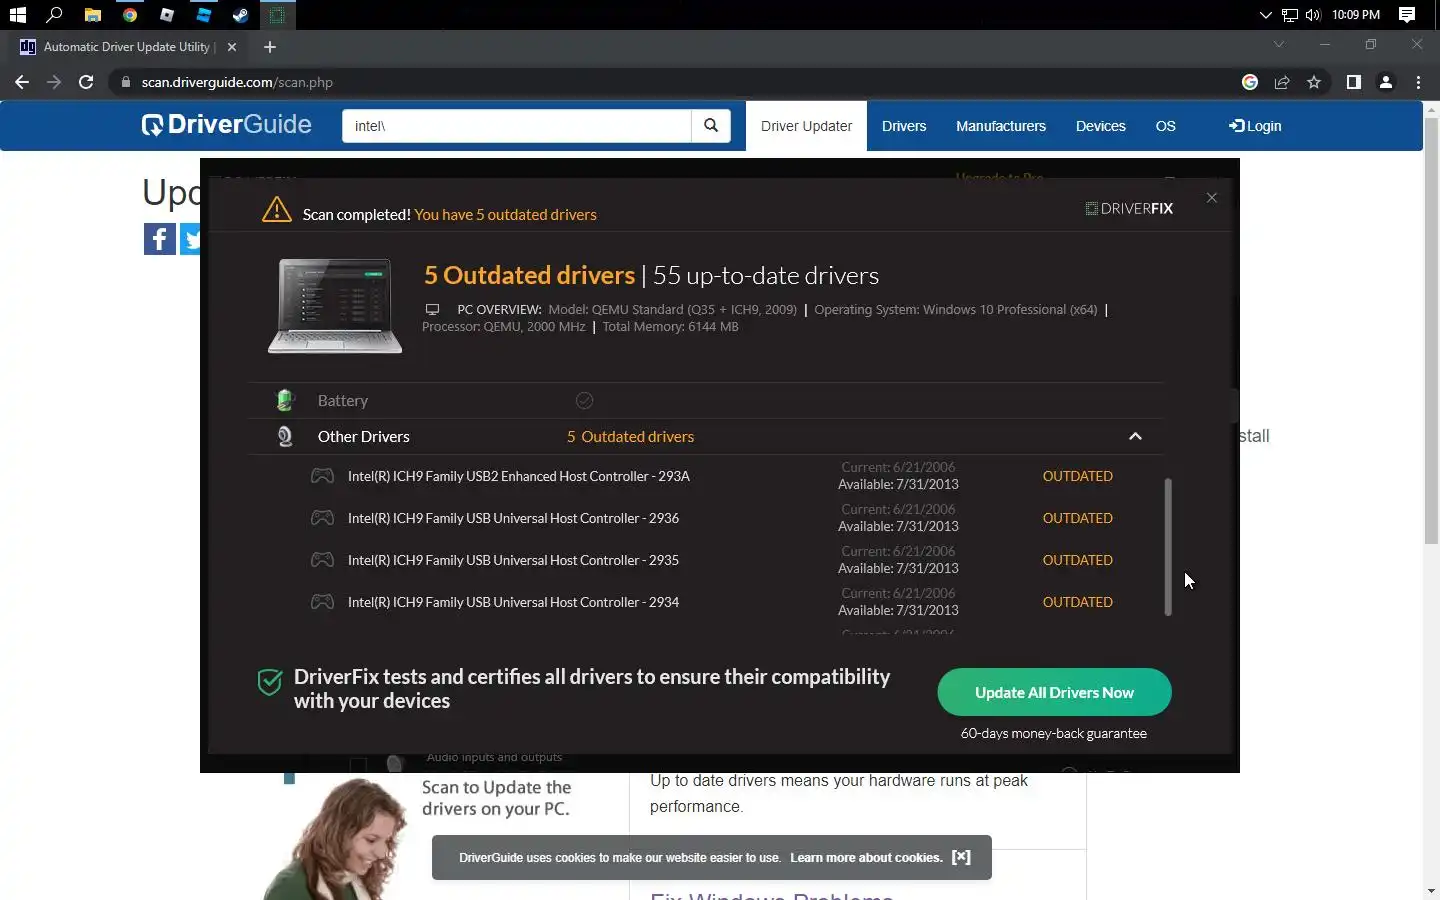Close the DriverFix scan results popup

click(x=1212, y=198)
